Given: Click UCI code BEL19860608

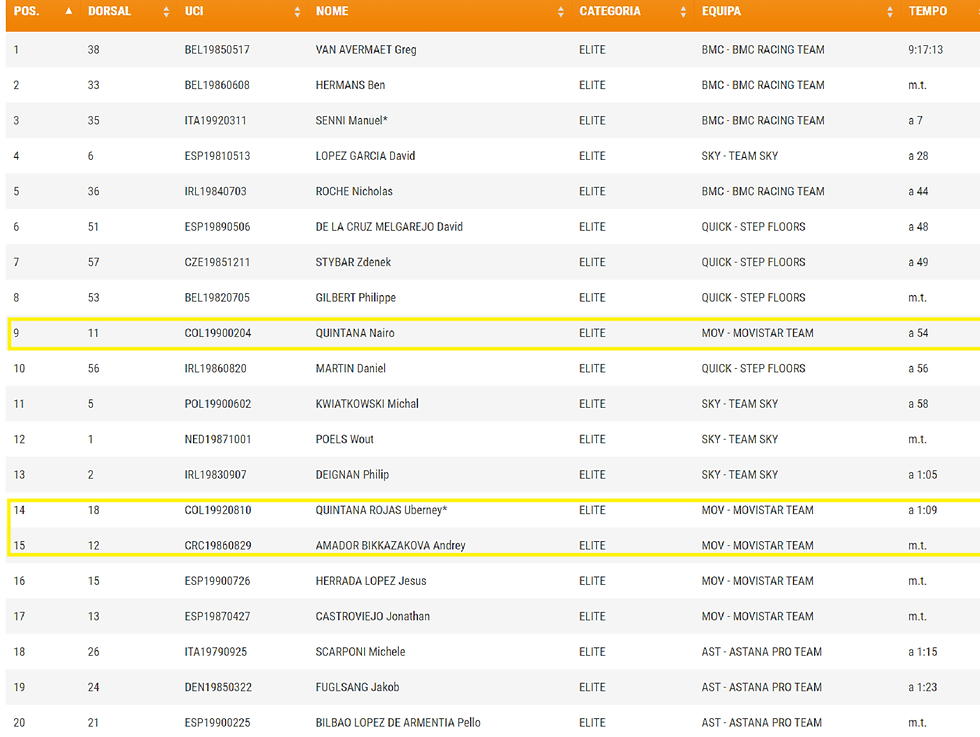Looking at the screenshot, I should [x=217, y=85].
